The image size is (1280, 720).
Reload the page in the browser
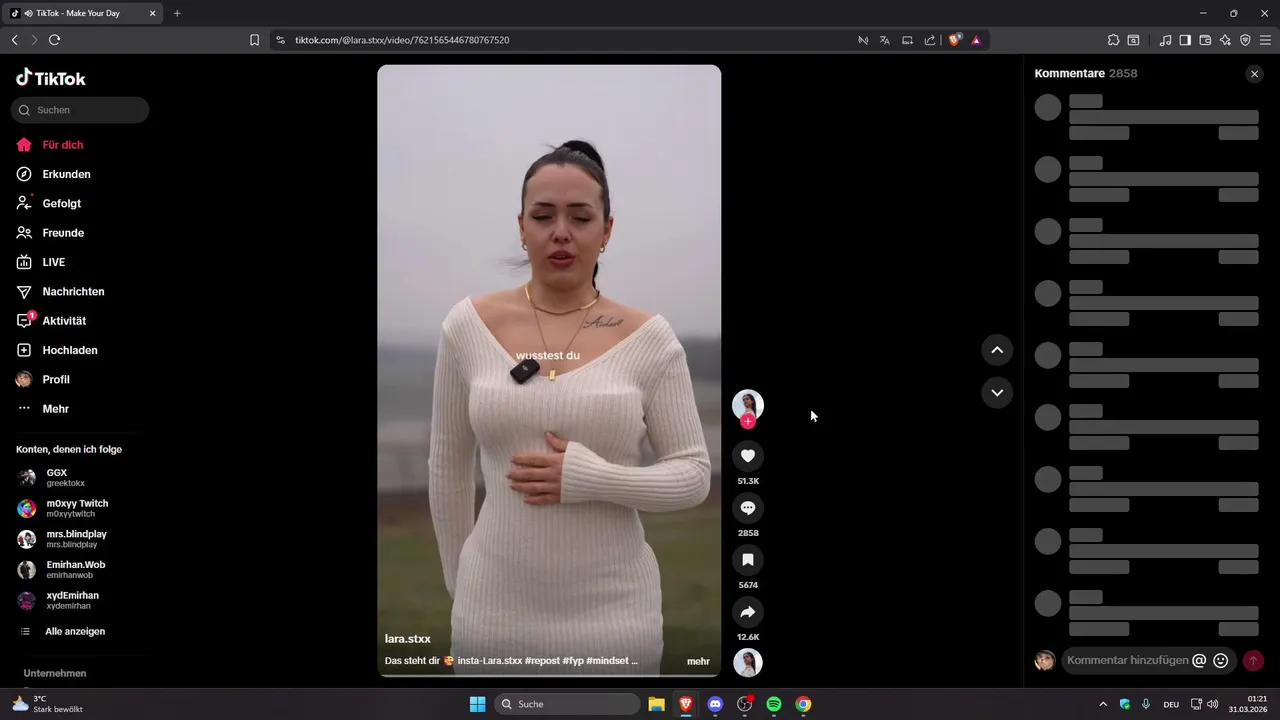tap(54, 40)
